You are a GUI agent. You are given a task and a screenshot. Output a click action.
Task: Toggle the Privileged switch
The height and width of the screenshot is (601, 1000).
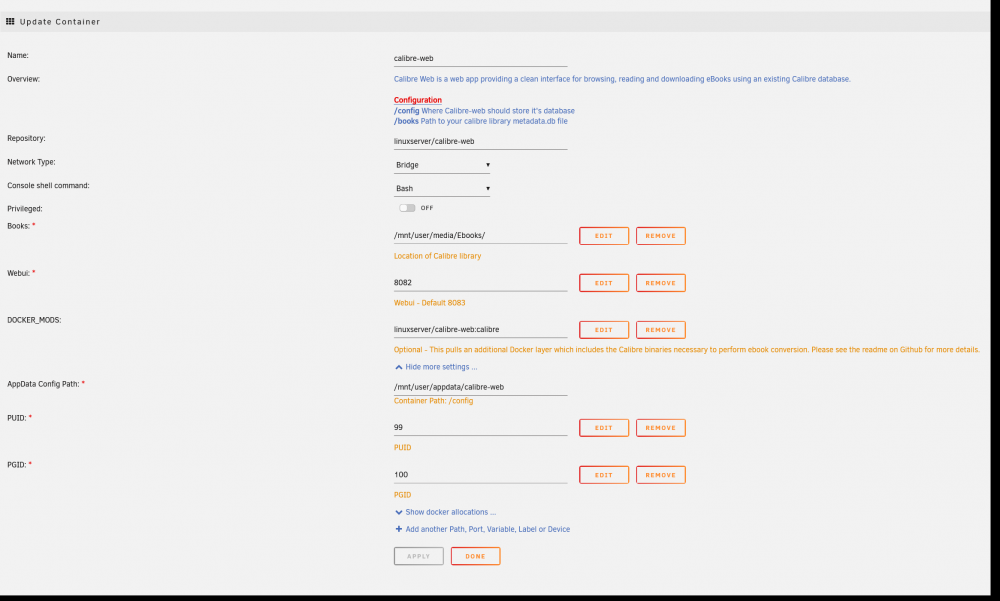(x=407, y=208)
